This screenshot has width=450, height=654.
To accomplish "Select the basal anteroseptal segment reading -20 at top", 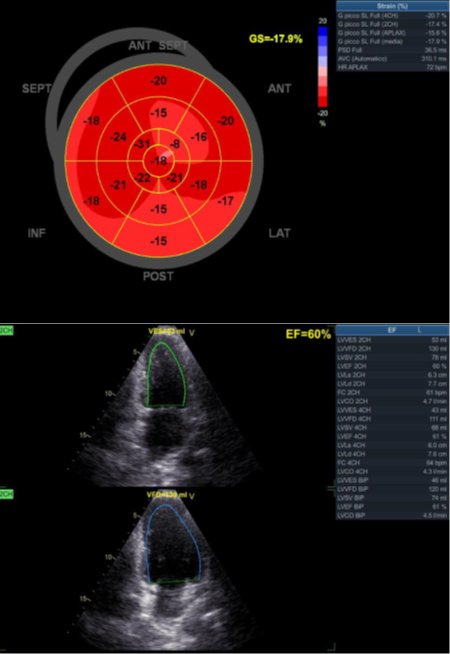I will [x=159, y=81].
